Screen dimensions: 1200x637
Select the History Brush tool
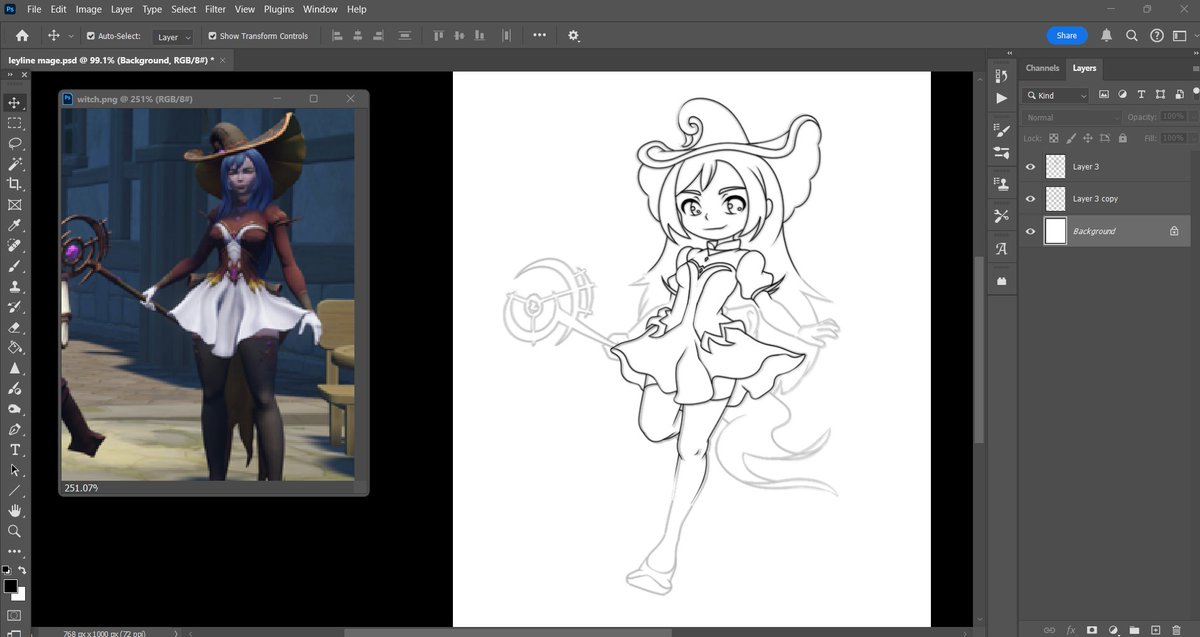click(14, 307)
